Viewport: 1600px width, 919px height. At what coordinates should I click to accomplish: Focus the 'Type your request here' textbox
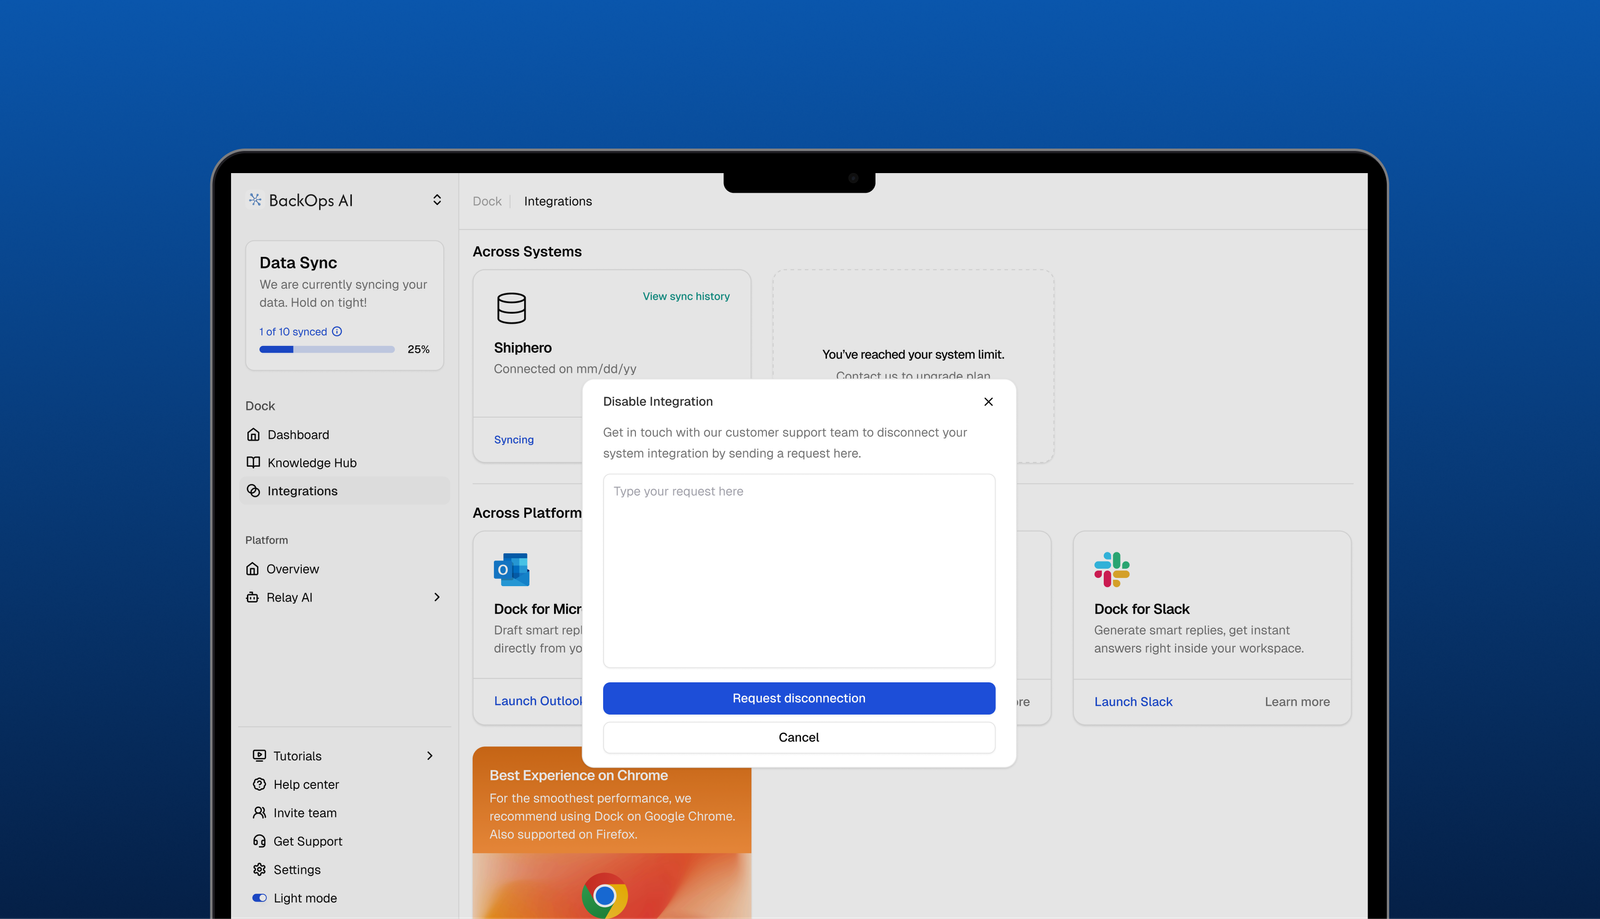coord(799,571)
